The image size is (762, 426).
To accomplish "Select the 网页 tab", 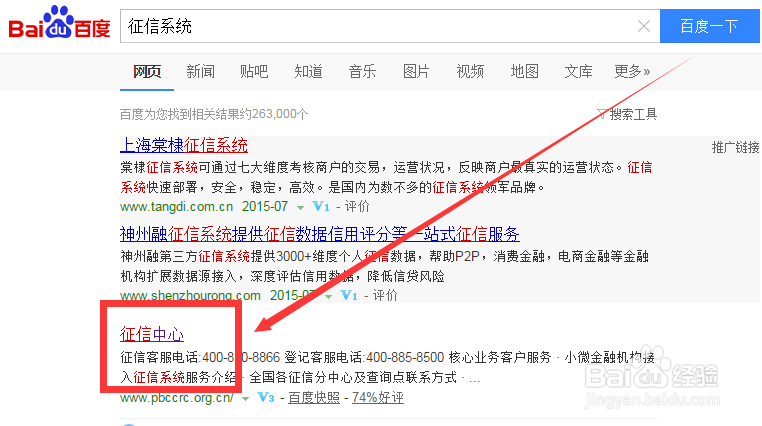I will (x=147, y=71).
